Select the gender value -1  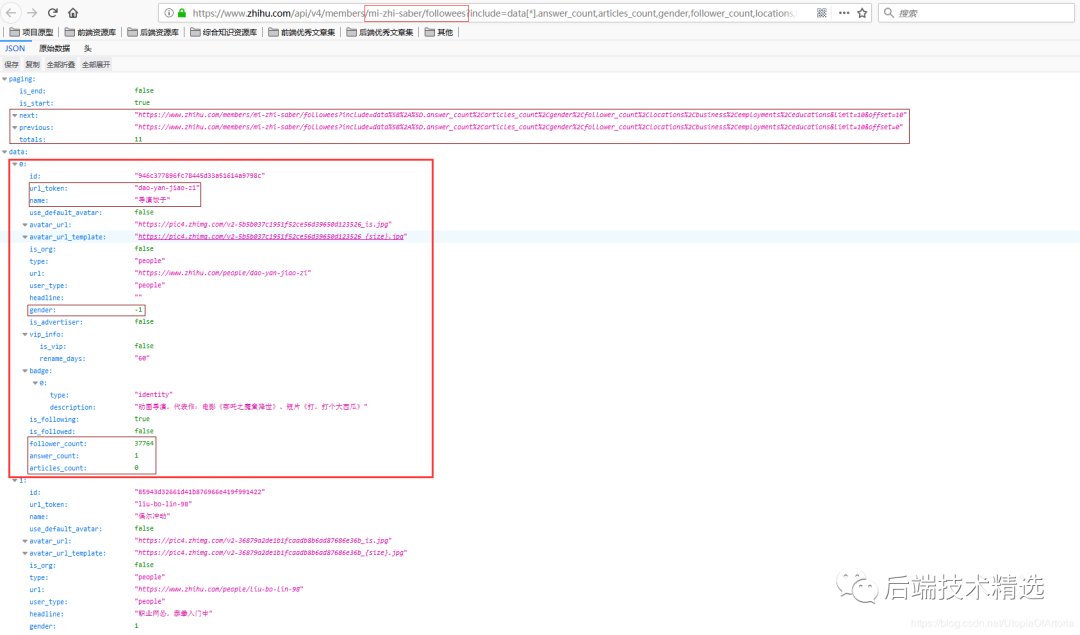138,310
